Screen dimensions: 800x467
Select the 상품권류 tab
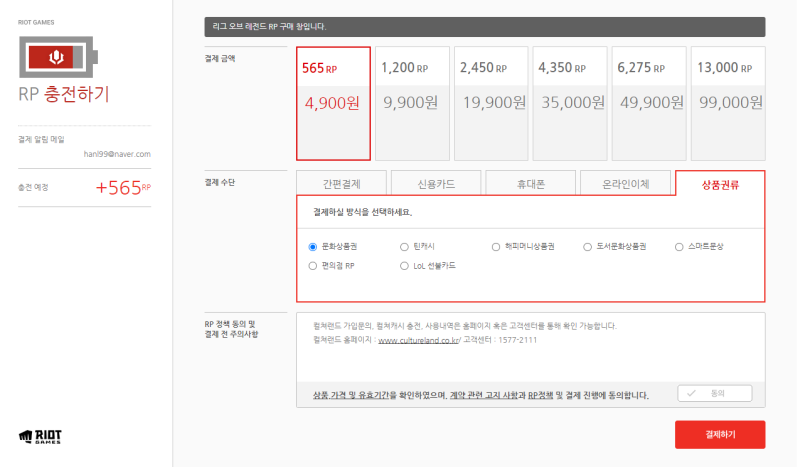[720, 184]
